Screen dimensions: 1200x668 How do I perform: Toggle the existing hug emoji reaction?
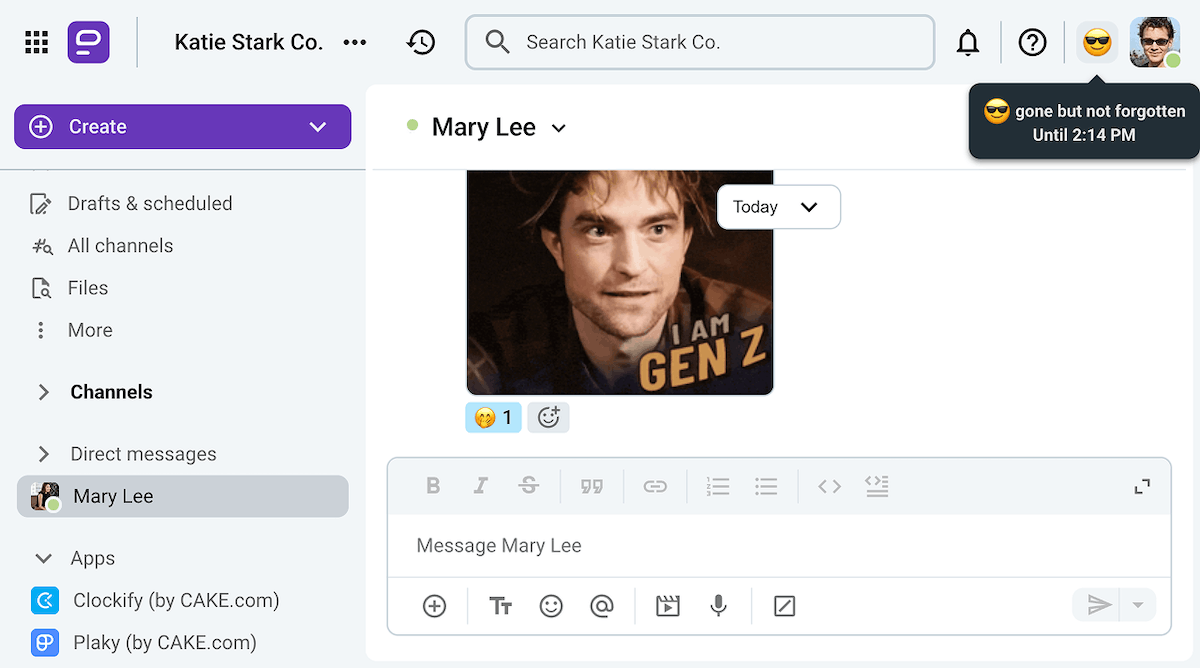point(493,417)
